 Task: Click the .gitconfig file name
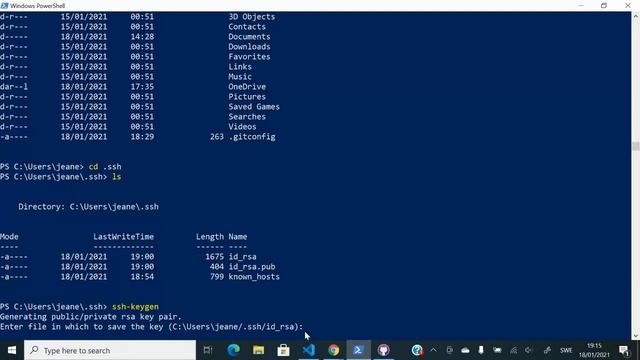tap(252, 137)
